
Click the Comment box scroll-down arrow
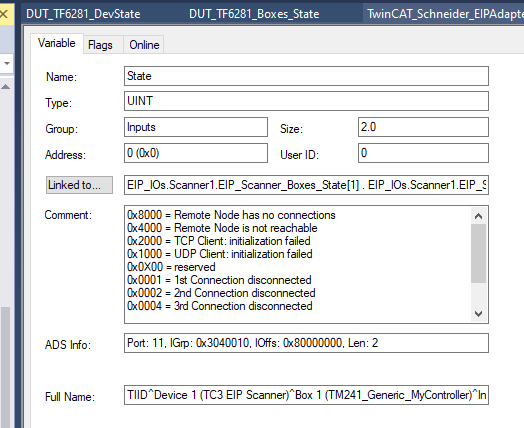[479, 314]
